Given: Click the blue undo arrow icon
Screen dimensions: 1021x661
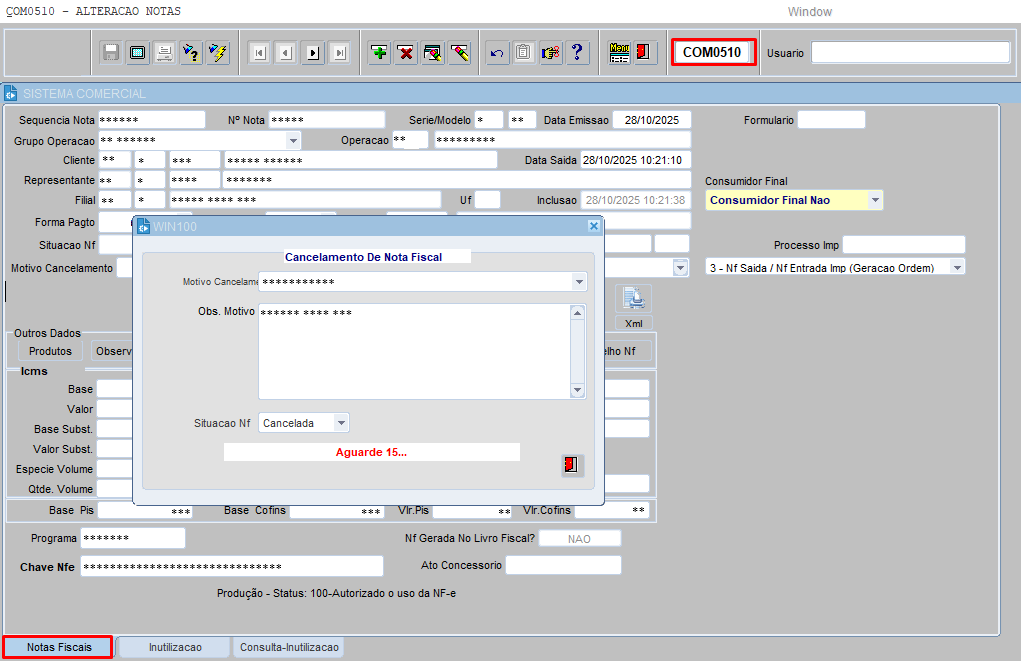Looking at the screenshot, I should tap(497, 53).
